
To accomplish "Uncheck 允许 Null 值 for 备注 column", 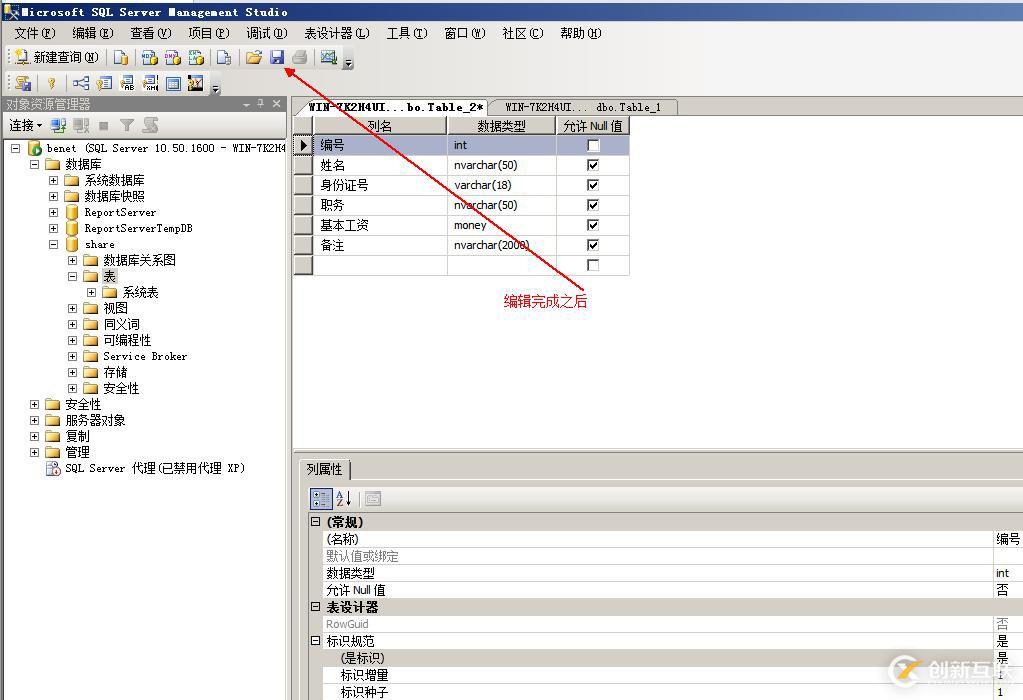I will point(593,245).
